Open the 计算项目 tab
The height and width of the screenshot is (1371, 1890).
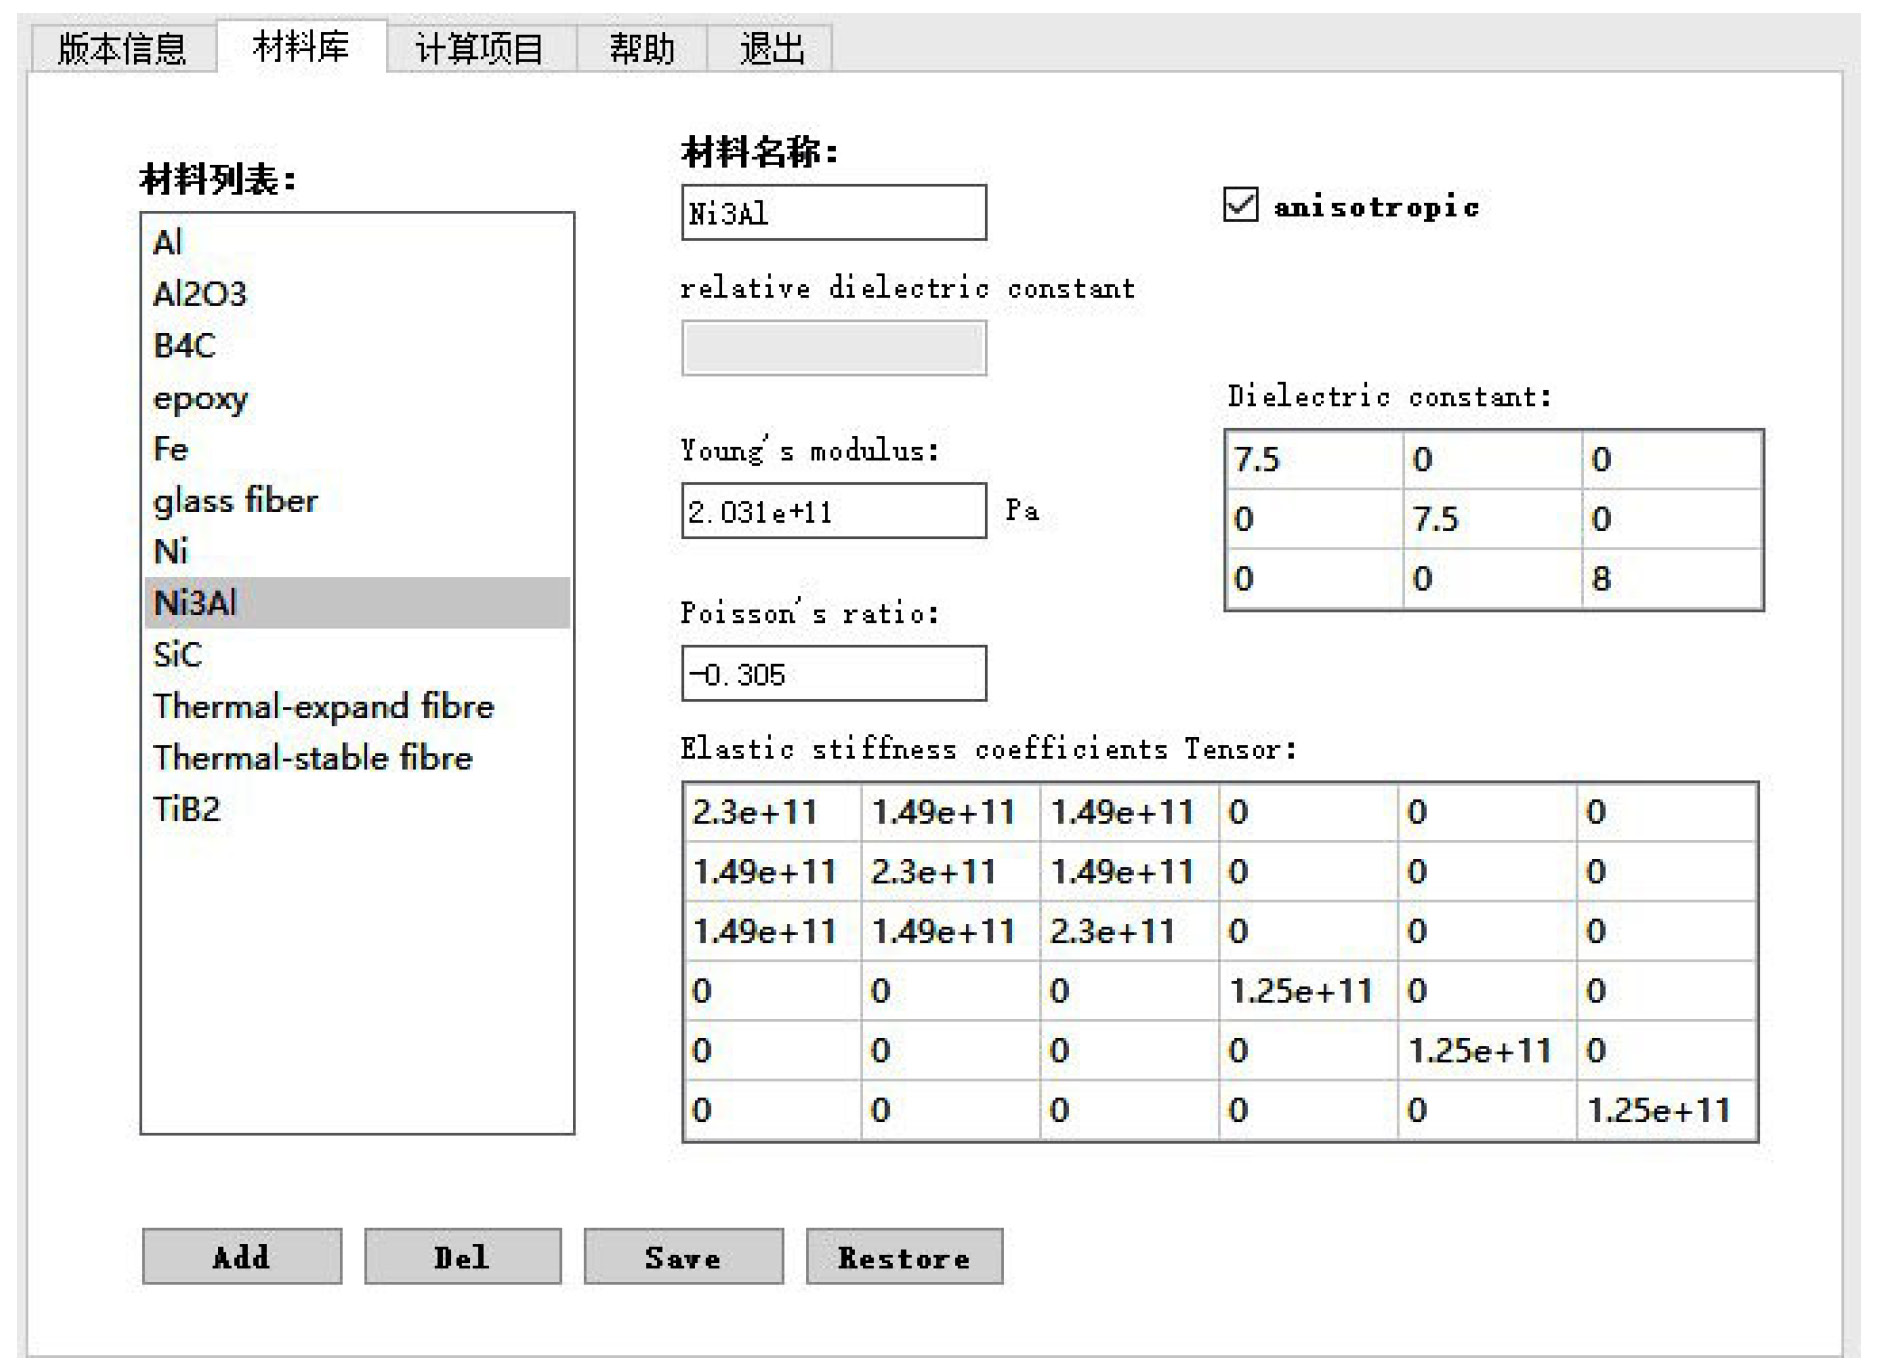click(x=479, y=48)
